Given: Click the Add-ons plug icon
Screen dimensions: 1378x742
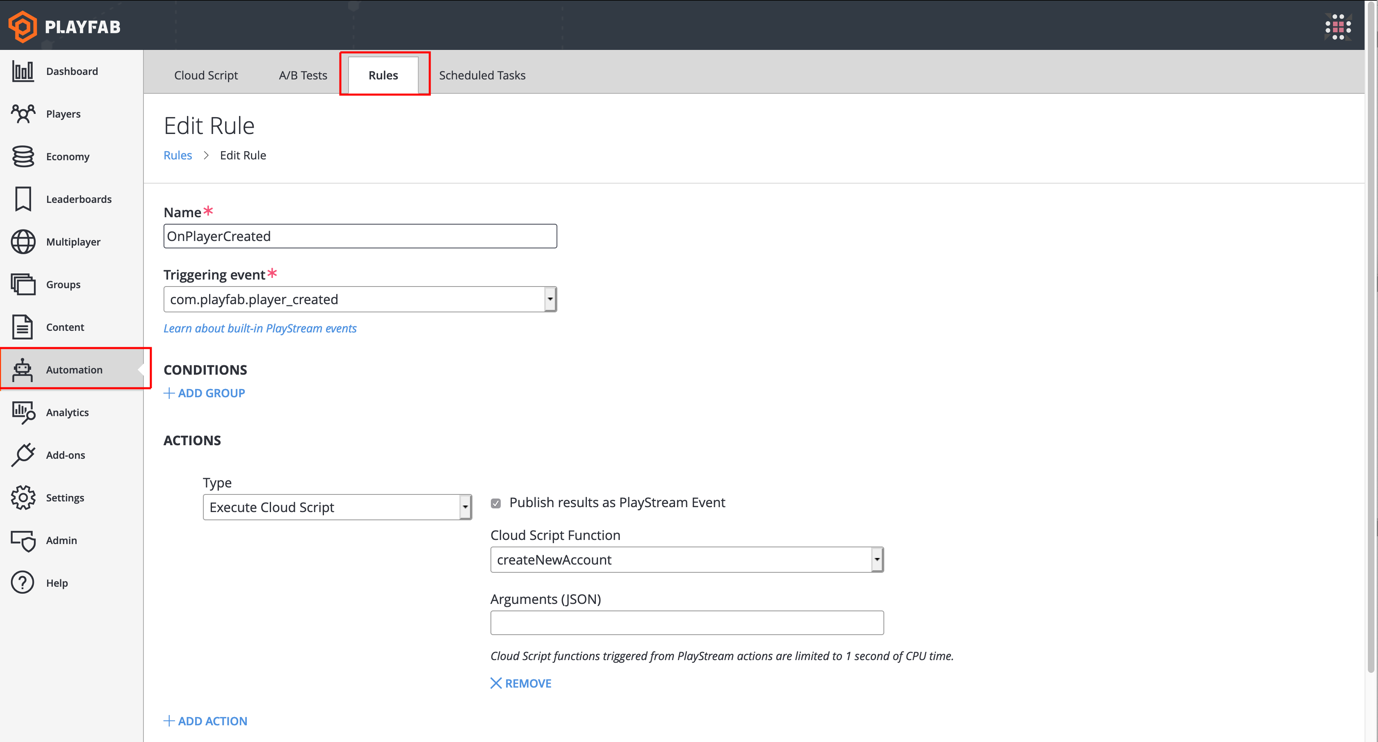Looking at the screenshot, I should point(23,455).
